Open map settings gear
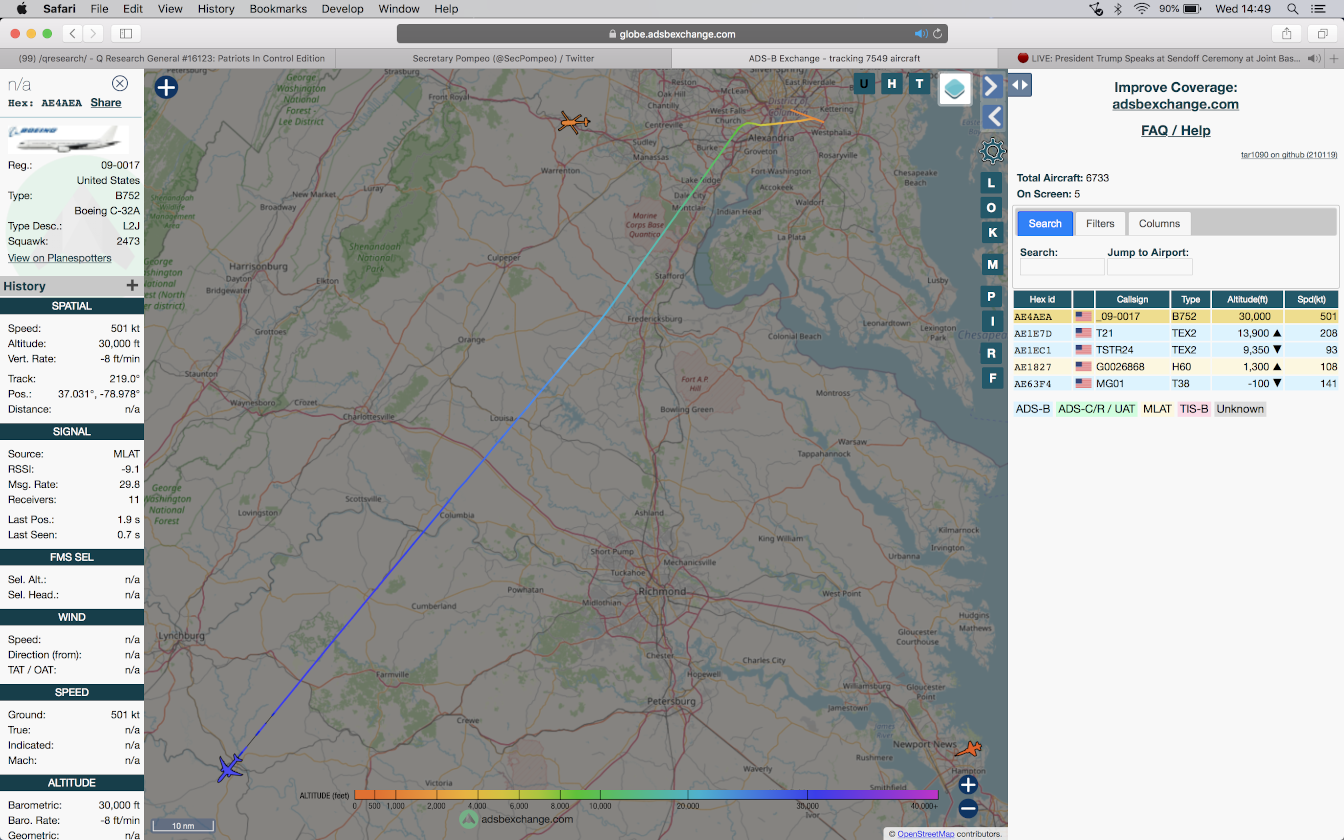 tap(992, 151)
